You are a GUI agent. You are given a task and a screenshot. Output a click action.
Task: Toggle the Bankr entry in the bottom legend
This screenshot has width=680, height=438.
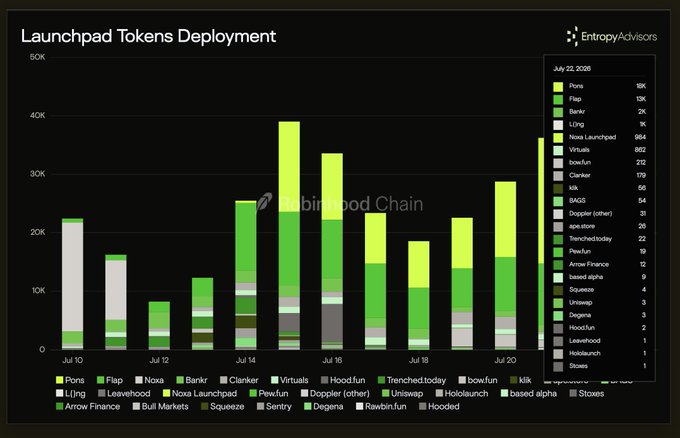coord(192,380)
